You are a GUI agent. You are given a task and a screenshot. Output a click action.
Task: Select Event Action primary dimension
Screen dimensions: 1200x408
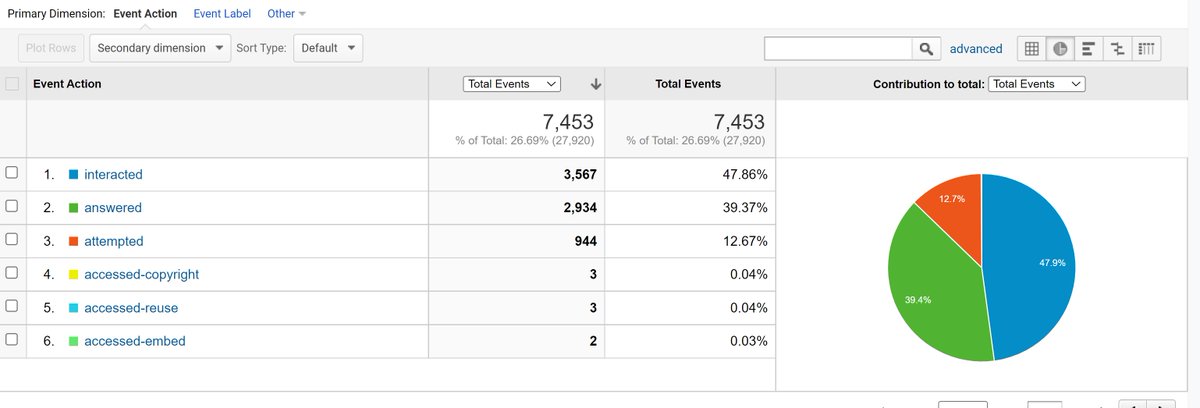pos(146,14)
